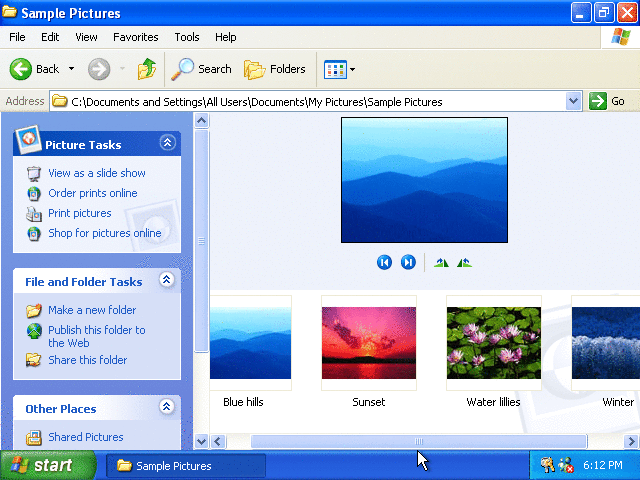Click the Share this folder icon

tap(33, 360)
